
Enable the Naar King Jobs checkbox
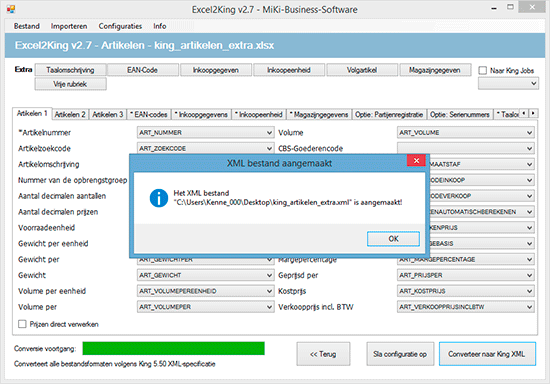pos(483,70)
